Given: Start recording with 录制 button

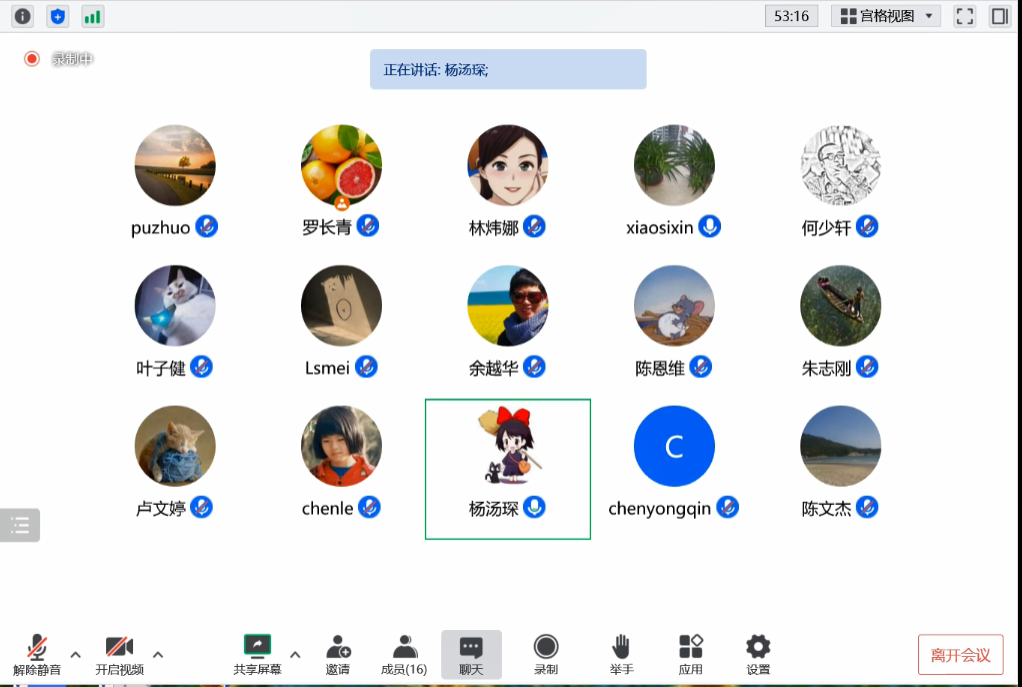Looking at the screenshot, I should [546, 654].
